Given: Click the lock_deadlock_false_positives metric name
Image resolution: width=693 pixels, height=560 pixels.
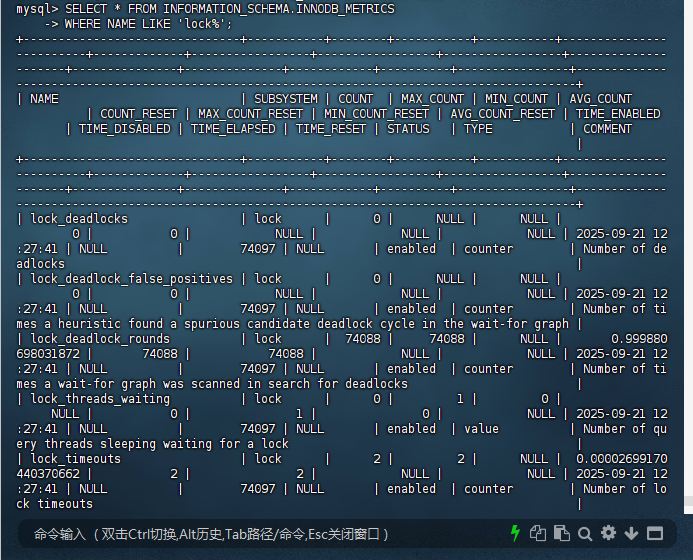Looking at the screenshot, I should [131, 279].
